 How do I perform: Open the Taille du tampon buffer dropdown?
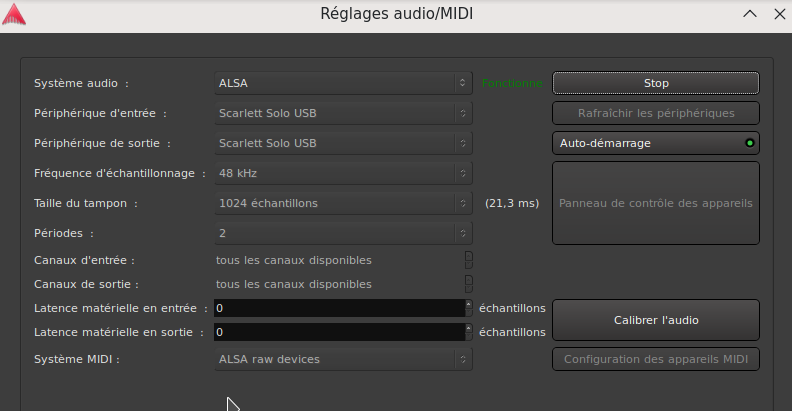[x=342, y=203]
